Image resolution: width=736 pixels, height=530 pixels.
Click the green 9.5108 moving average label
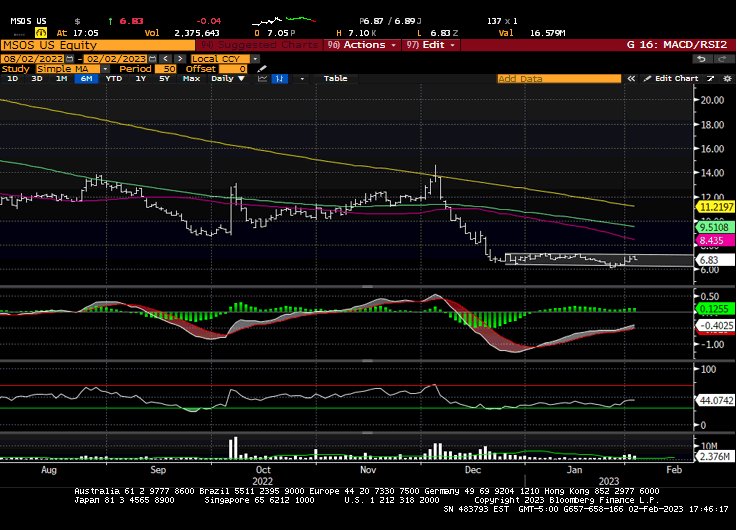[x=714, y=227]
